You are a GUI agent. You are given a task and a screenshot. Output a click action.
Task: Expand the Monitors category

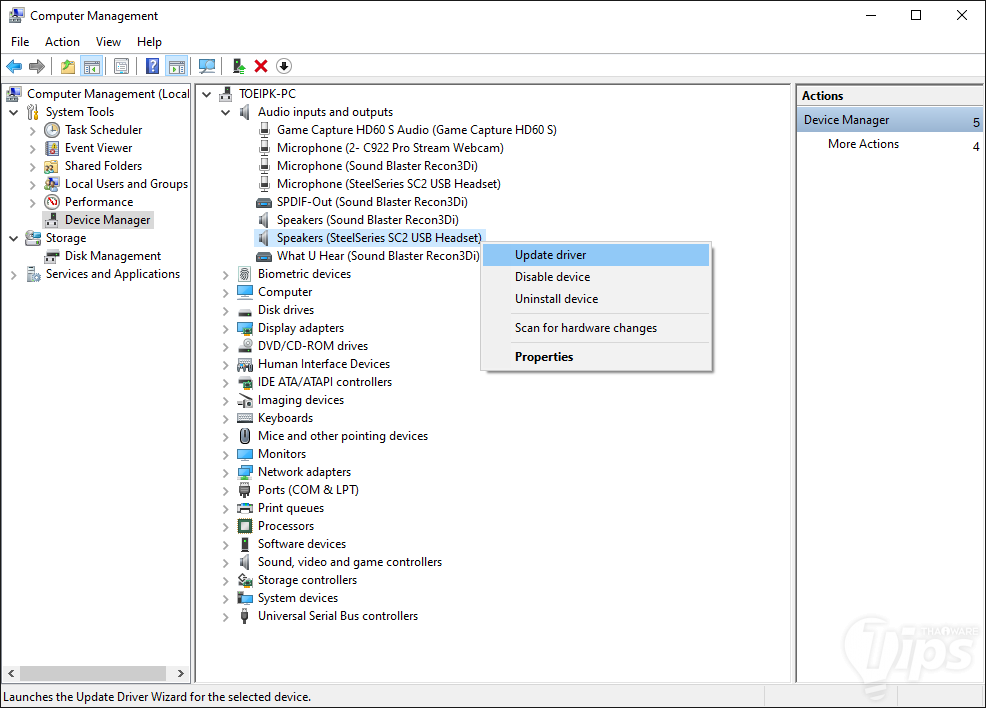pyautogui.click(x=225, y=455)
